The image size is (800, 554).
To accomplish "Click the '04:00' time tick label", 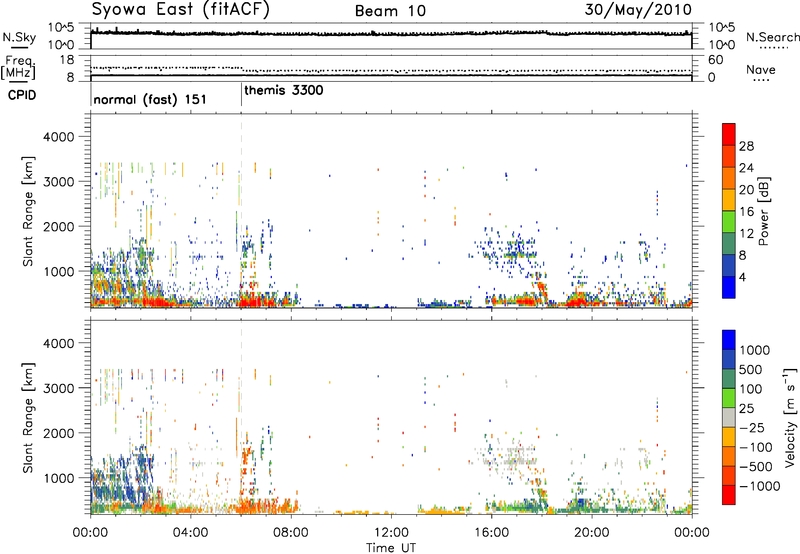I will point(190,533).
